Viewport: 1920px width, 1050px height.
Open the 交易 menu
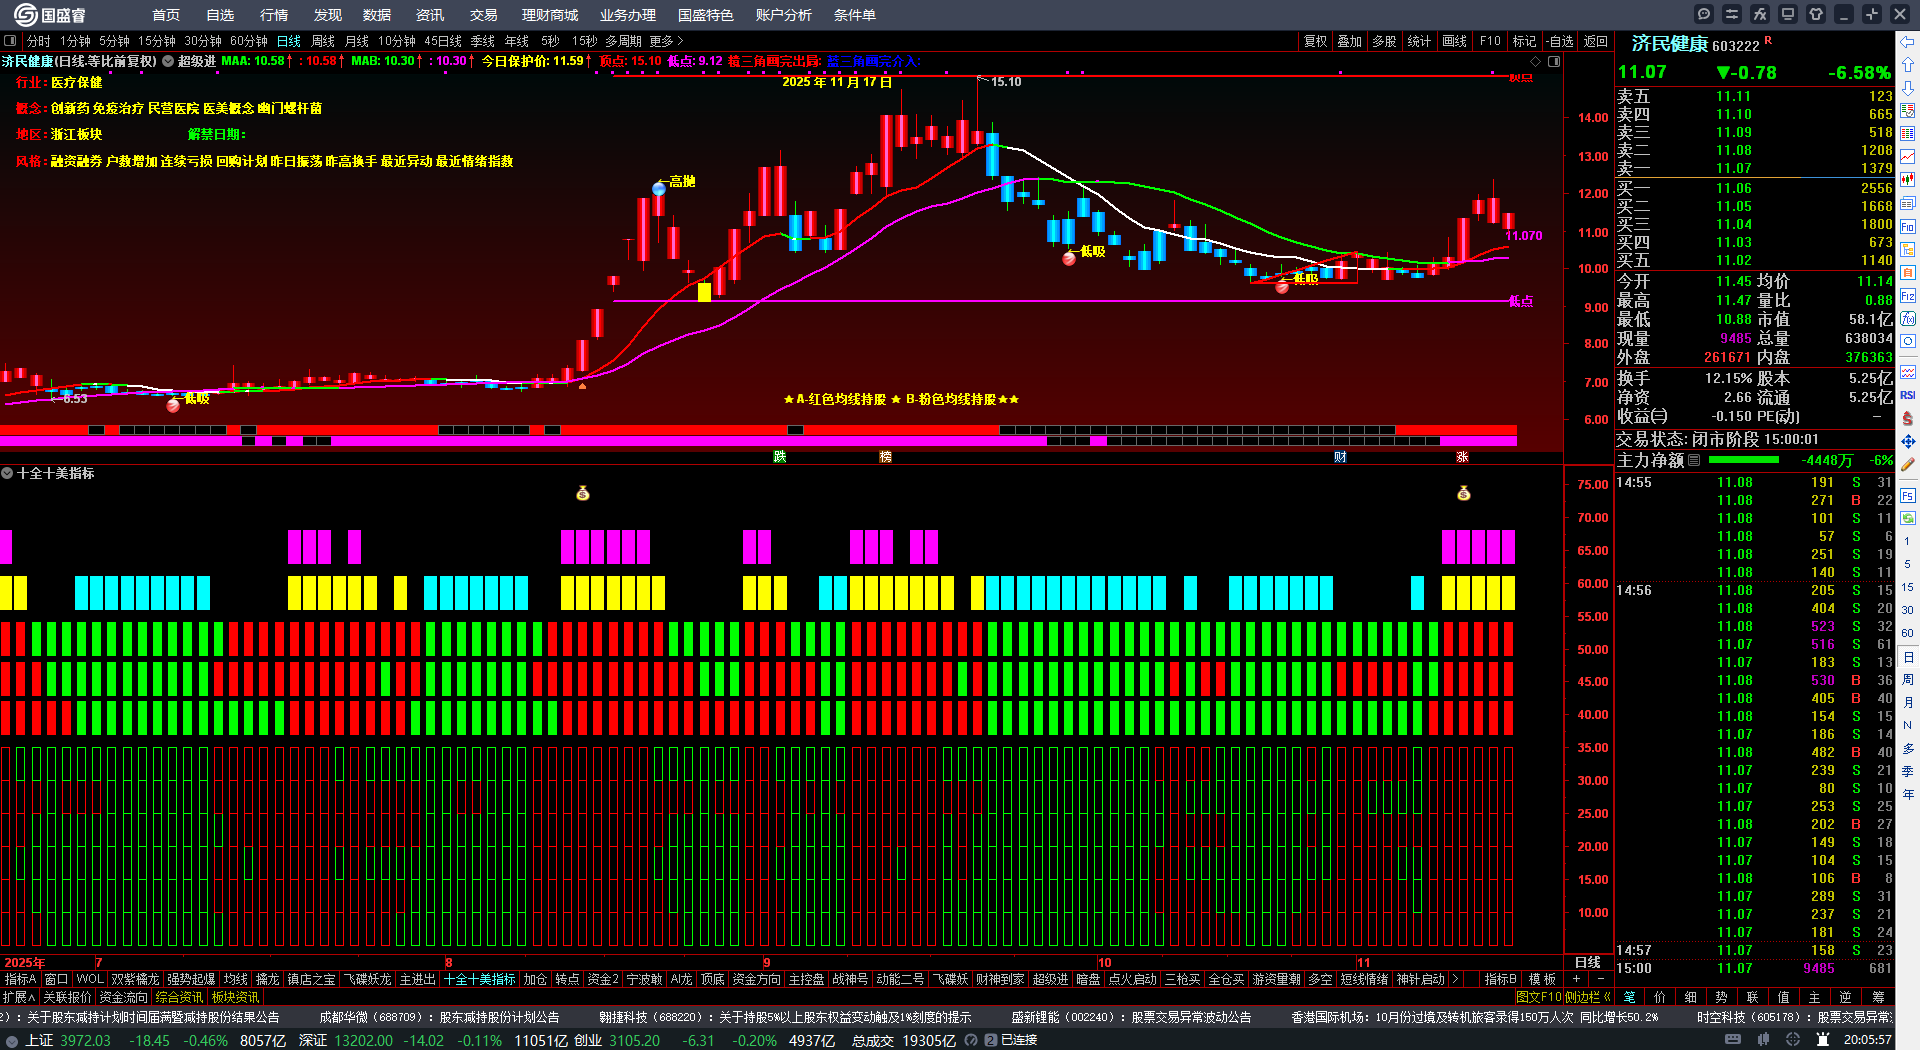pos(484,15)
